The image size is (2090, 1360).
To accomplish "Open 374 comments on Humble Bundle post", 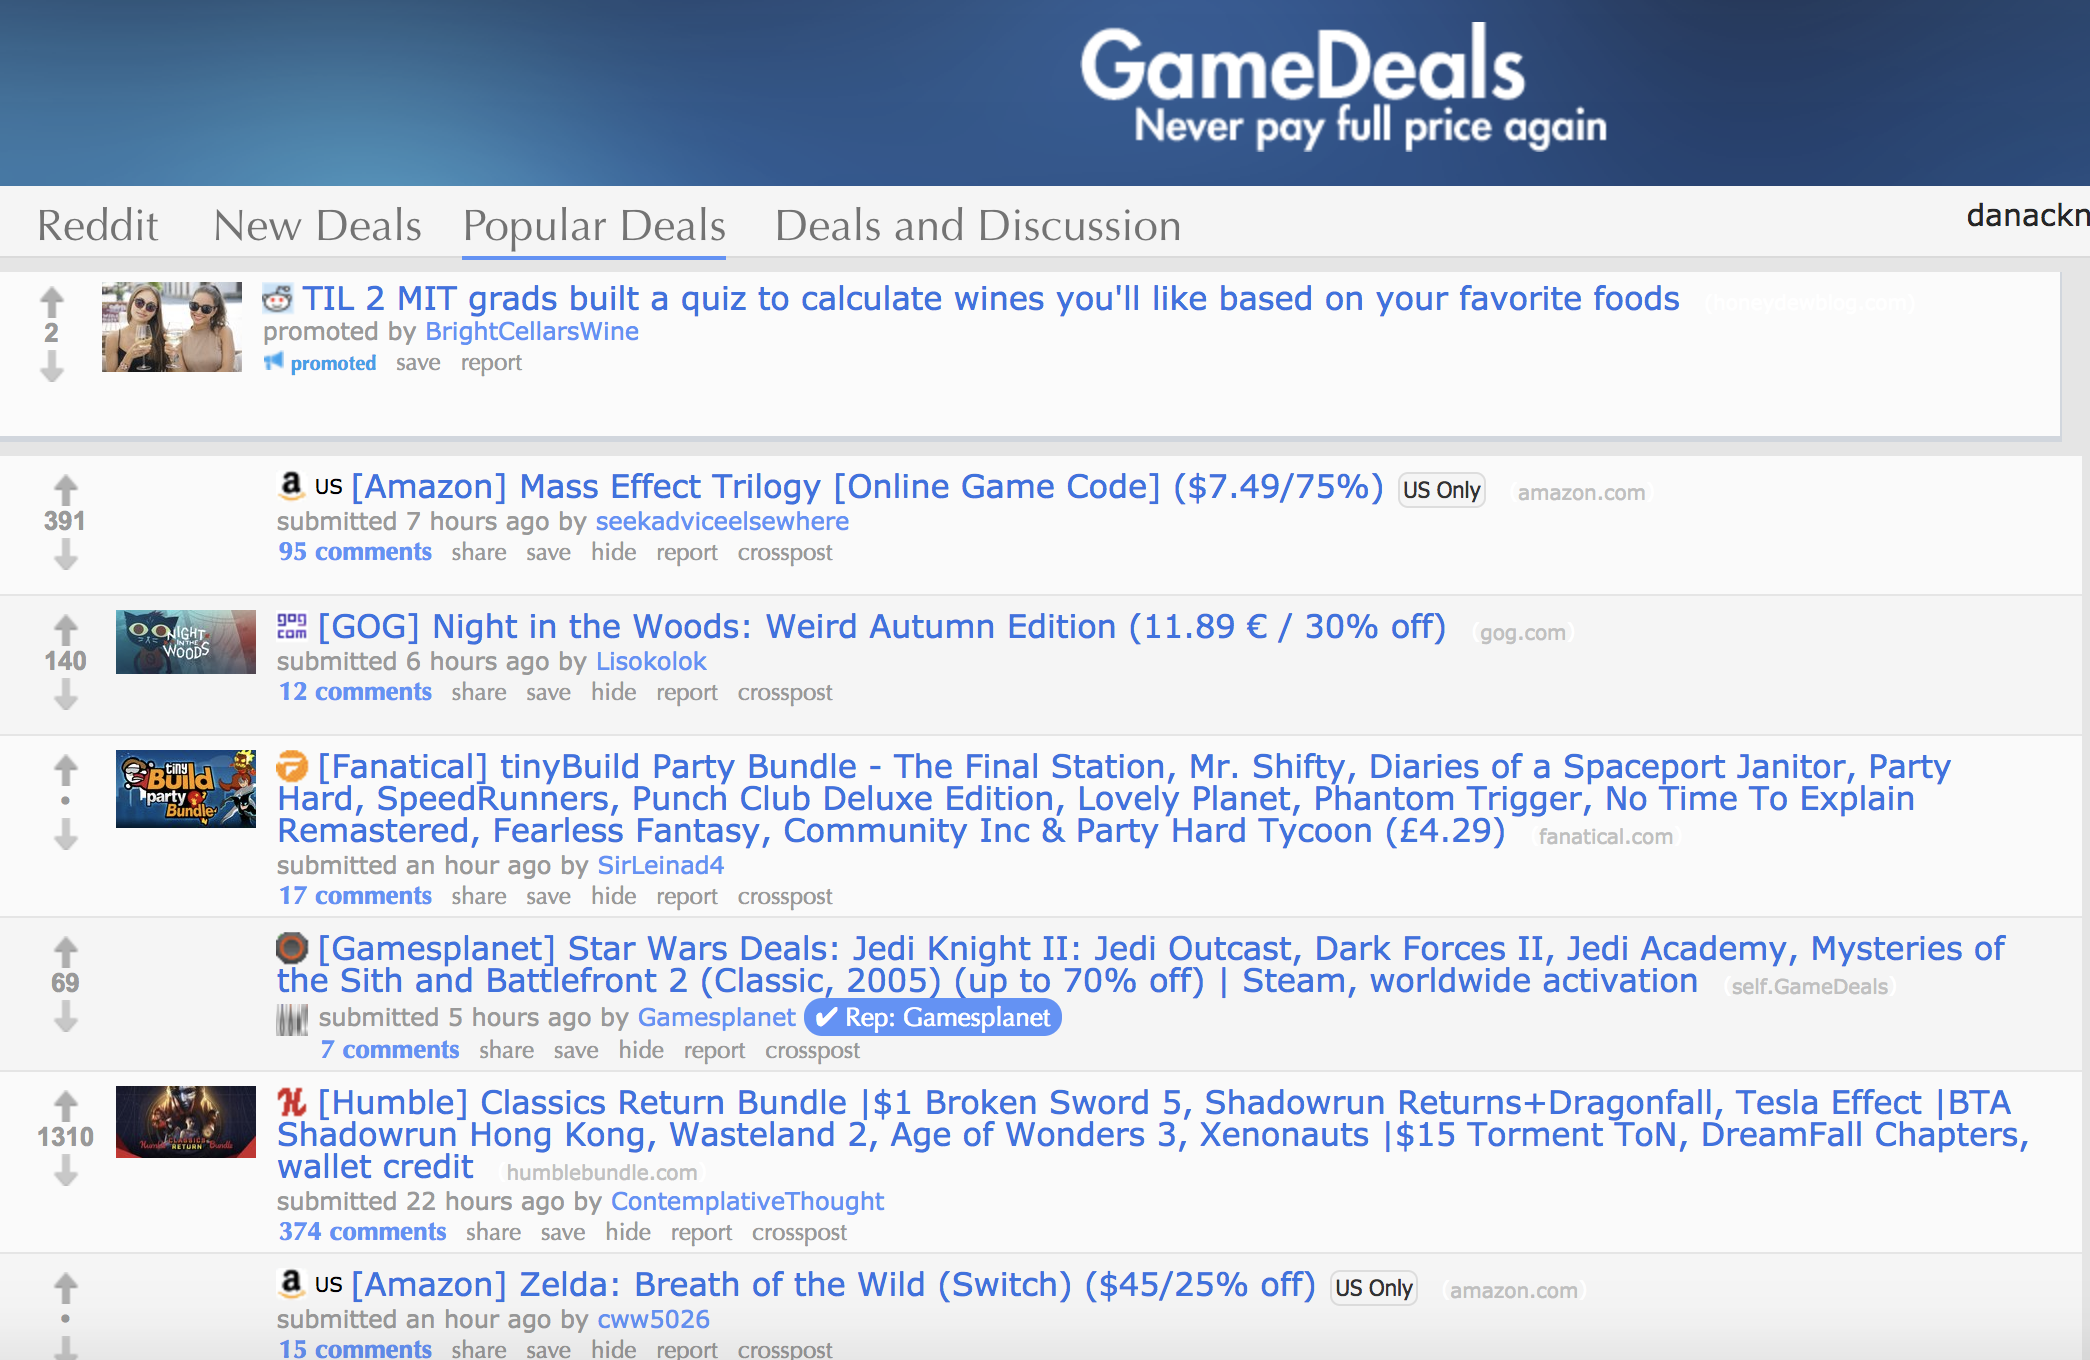I will 362,1232.
